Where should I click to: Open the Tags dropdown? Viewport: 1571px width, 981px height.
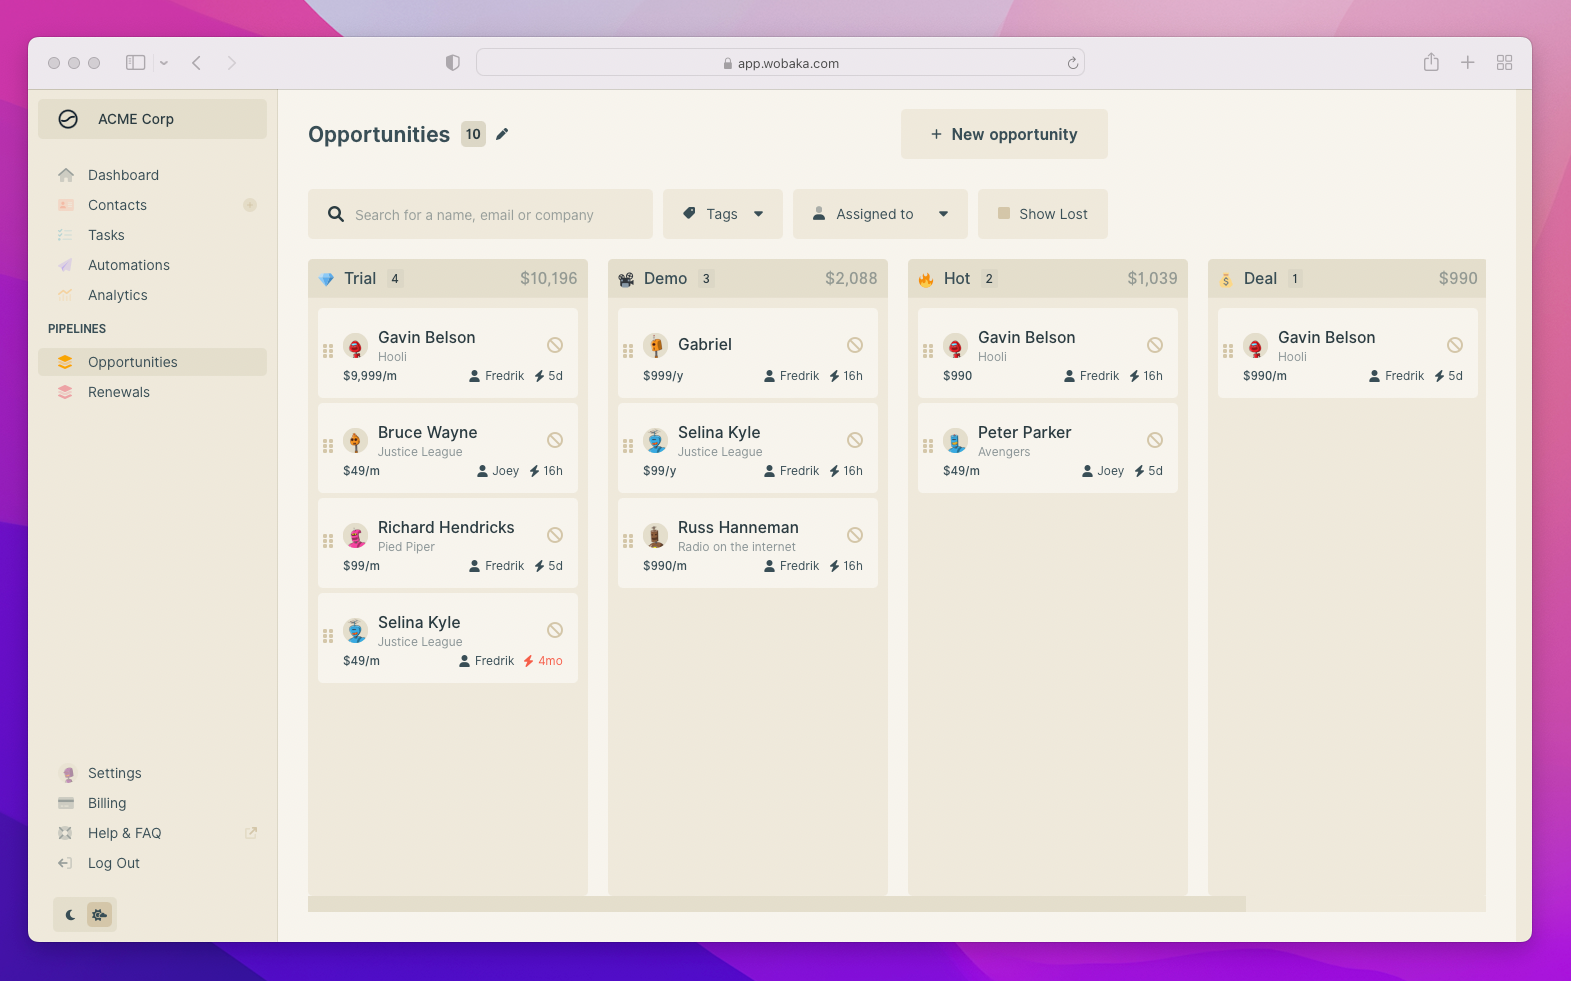723,214
